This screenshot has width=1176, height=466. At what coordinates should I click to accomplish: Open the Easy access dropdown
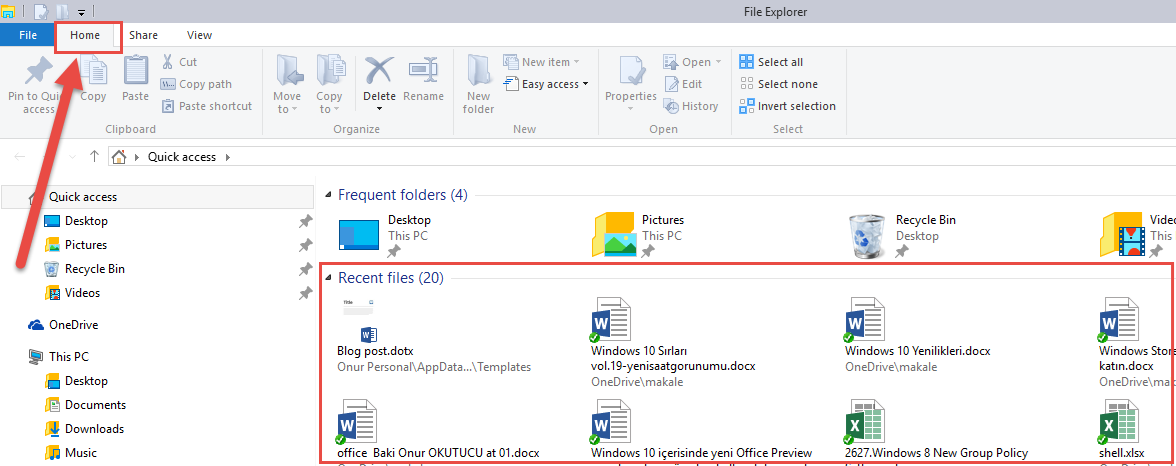(x=545, y=84)
